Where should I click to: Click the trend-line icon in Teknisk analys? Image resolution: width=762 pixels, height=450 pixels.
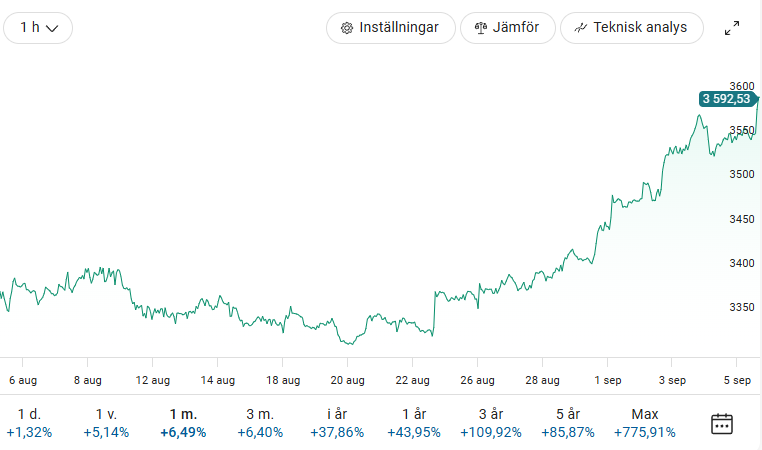pos(580,28)
